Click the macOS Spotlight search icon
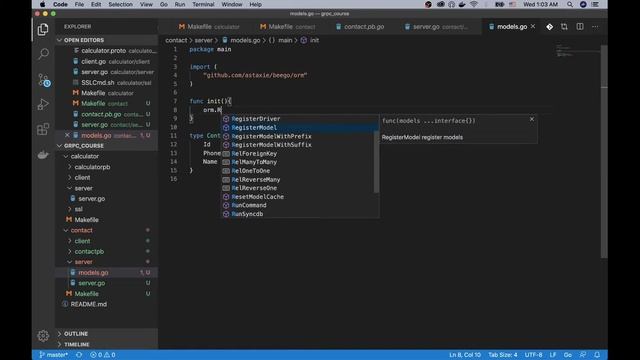Image resolution: width=640 pixels, height=360 pixels. 570,4
